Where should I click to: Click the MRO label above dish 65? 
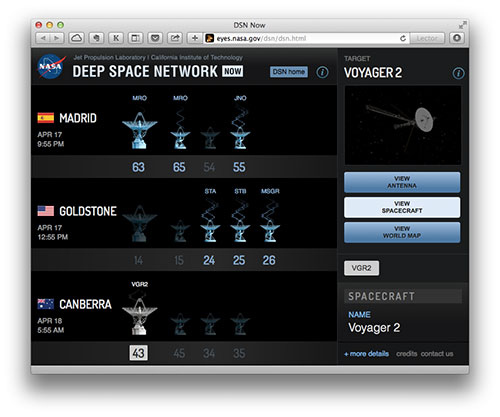click(180, 98)
